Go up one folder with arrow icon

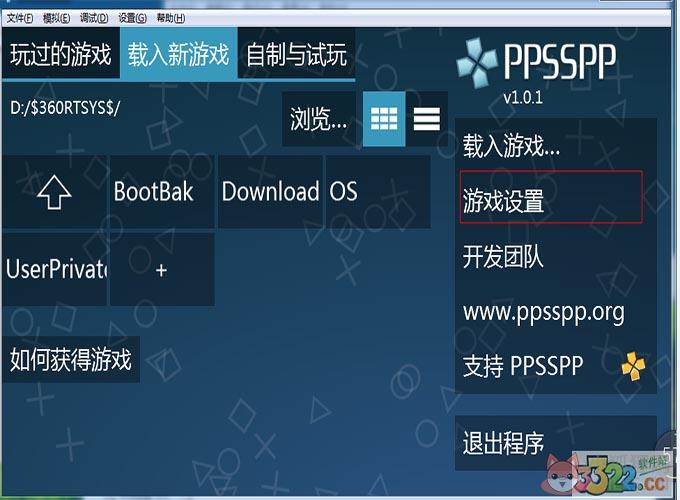coord(54,192)
